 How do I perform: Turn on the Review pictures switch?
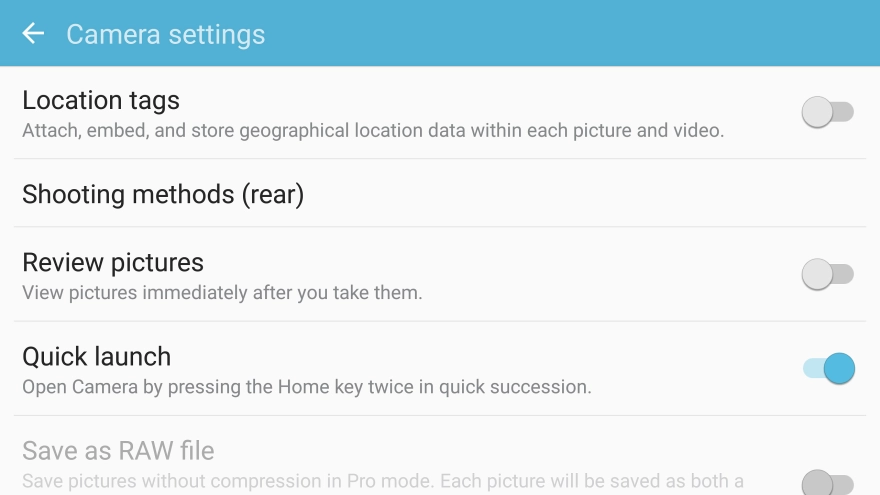pyautogui.click(x=828, y=274)
